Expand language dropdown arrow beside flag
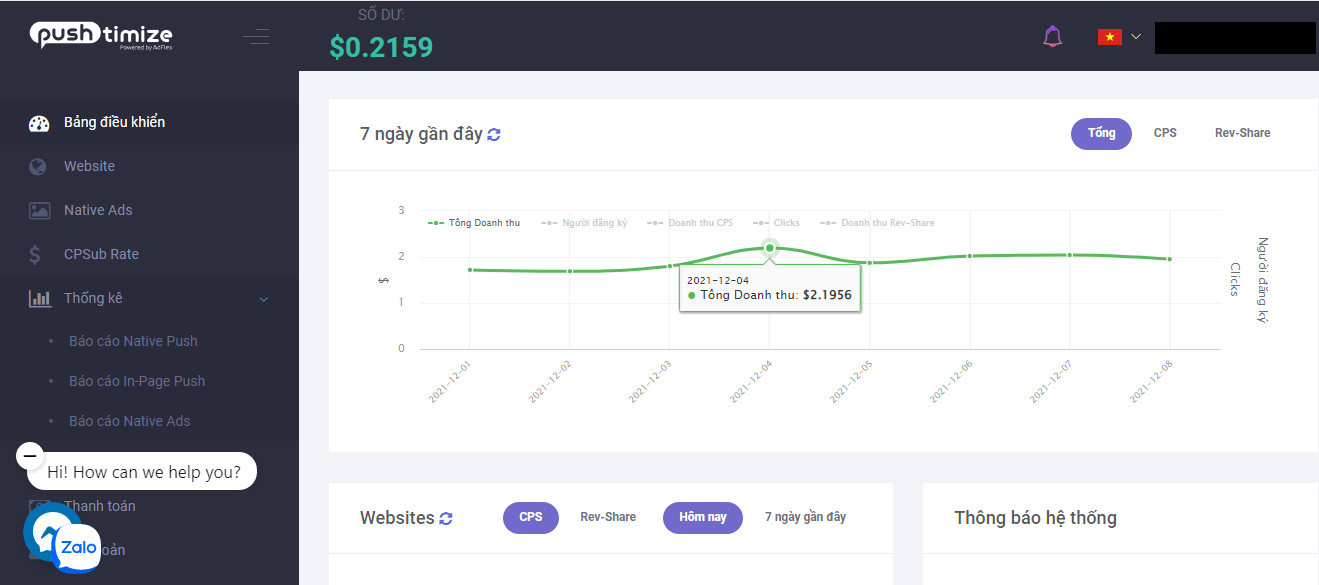 tap(1136, 37)
